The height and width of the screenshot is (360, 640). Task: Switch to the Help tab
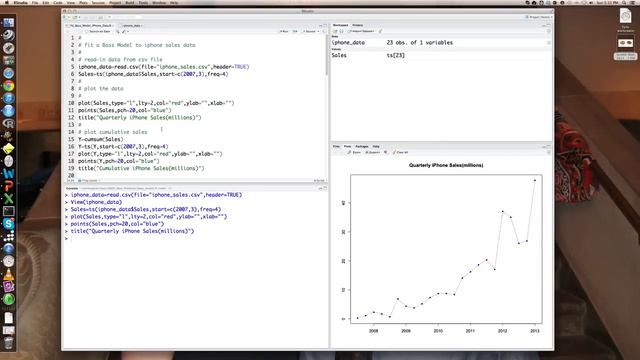click(x=376, y=146)
